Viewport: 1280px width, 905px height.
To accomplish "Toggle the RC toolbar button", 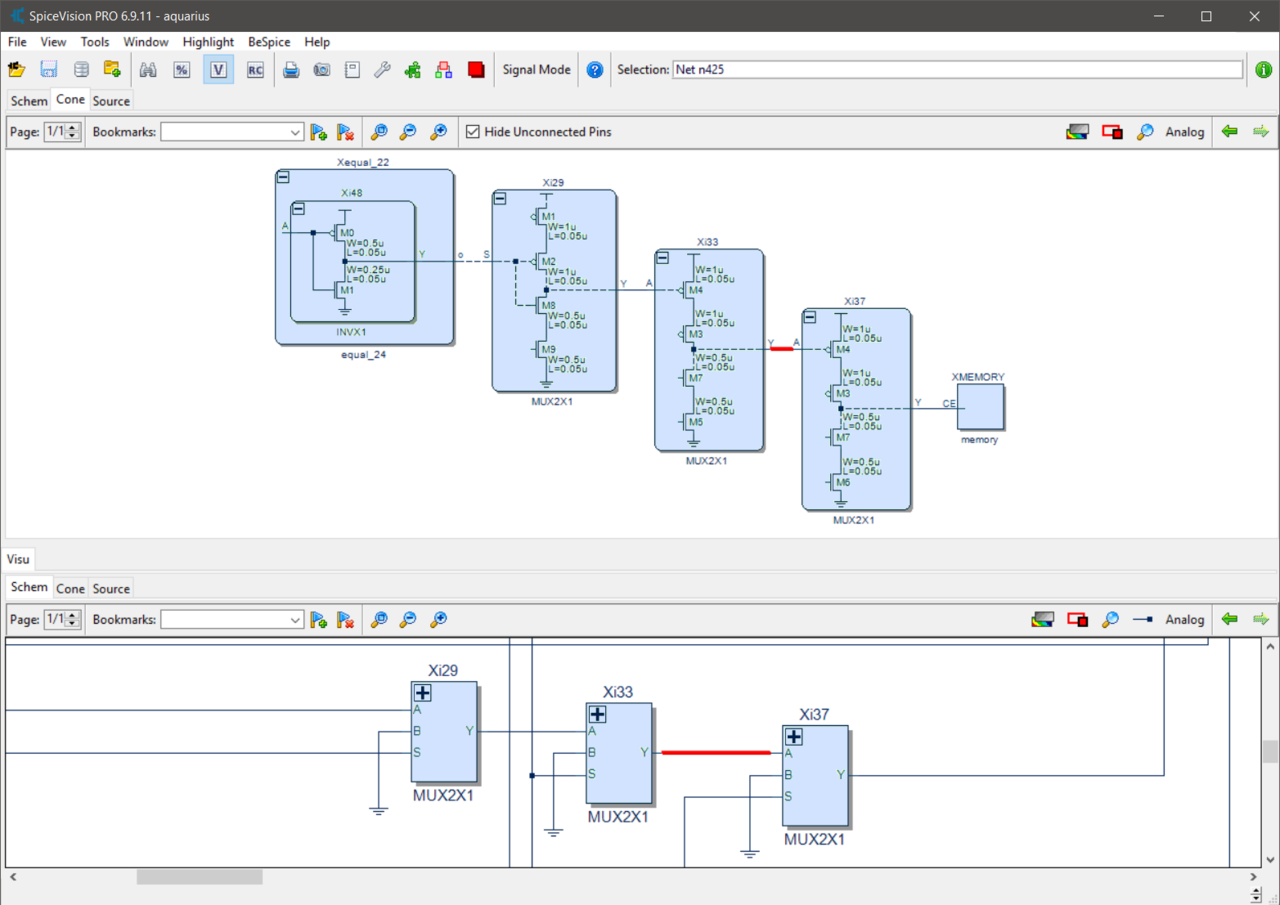I will [x=255, y=70].
